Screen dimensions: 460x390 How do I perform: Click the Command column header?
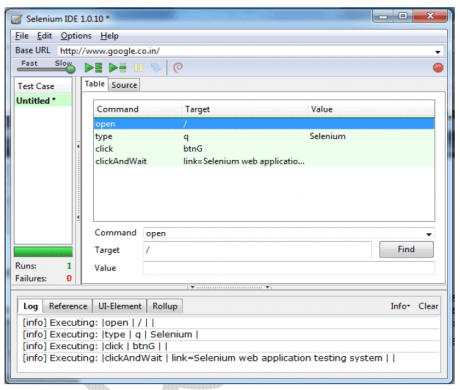pos(138,109)
